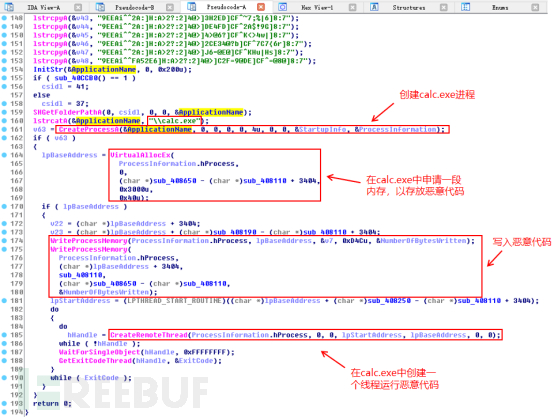Toggle breakpoint dot on line 185

tap(4, 335)
